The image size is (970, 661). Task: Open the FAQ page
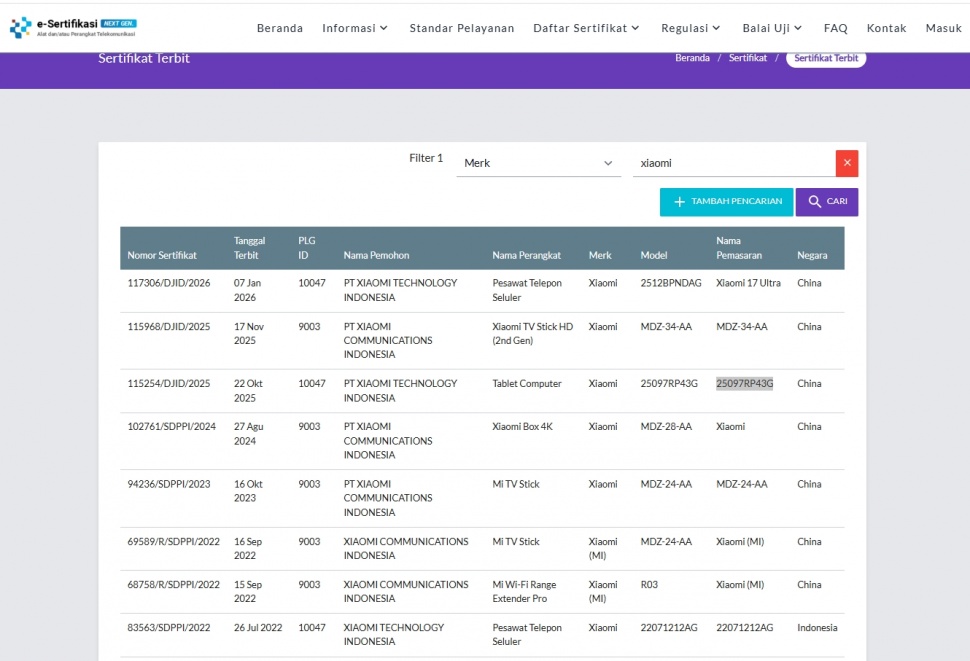[x=835, y=28]
